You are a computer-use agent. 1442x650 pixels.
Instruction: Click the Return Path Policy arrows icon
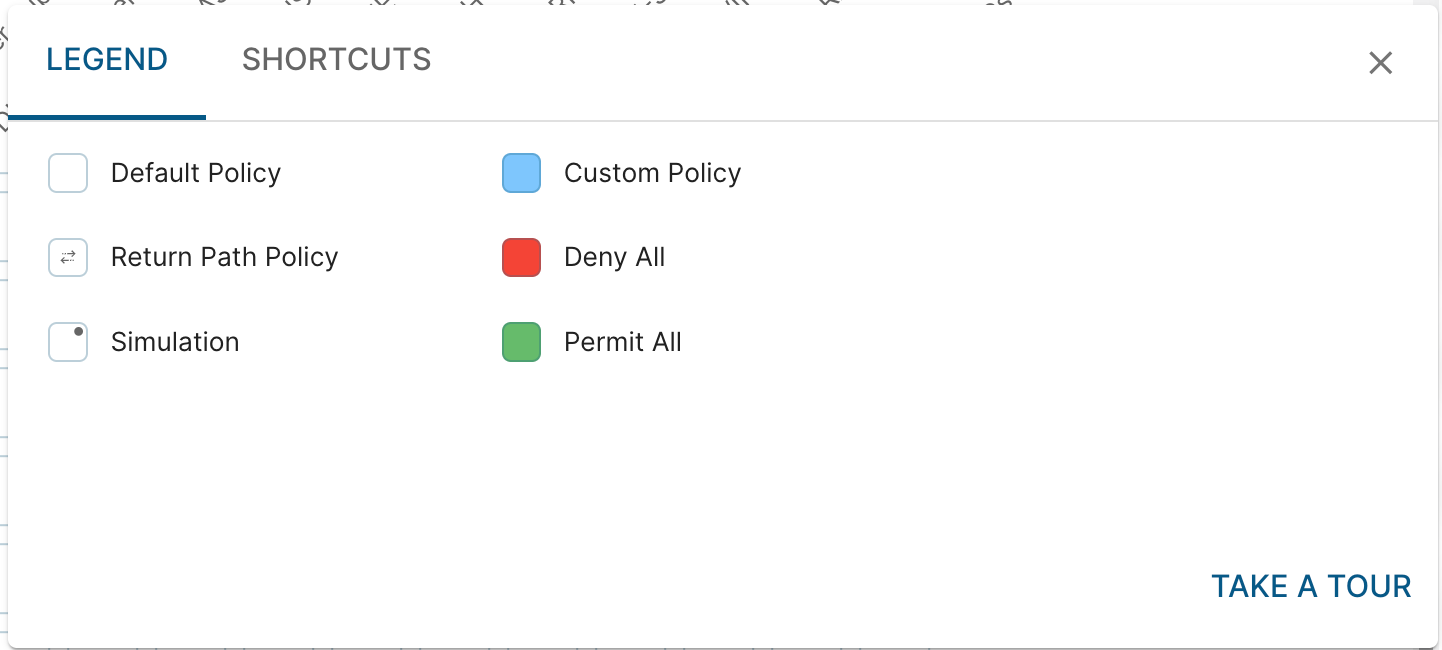click(68, 257)
